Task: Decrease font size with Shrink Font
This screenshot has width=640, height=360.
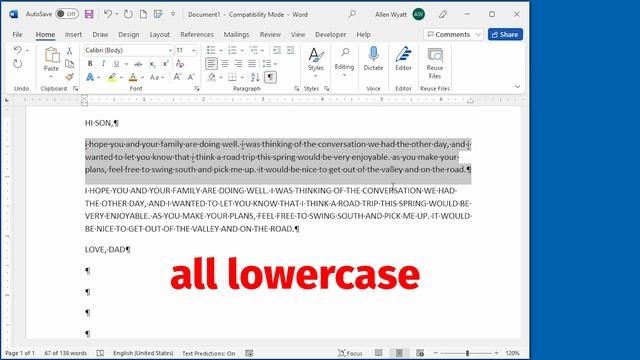Action: [x=191, y=77]
